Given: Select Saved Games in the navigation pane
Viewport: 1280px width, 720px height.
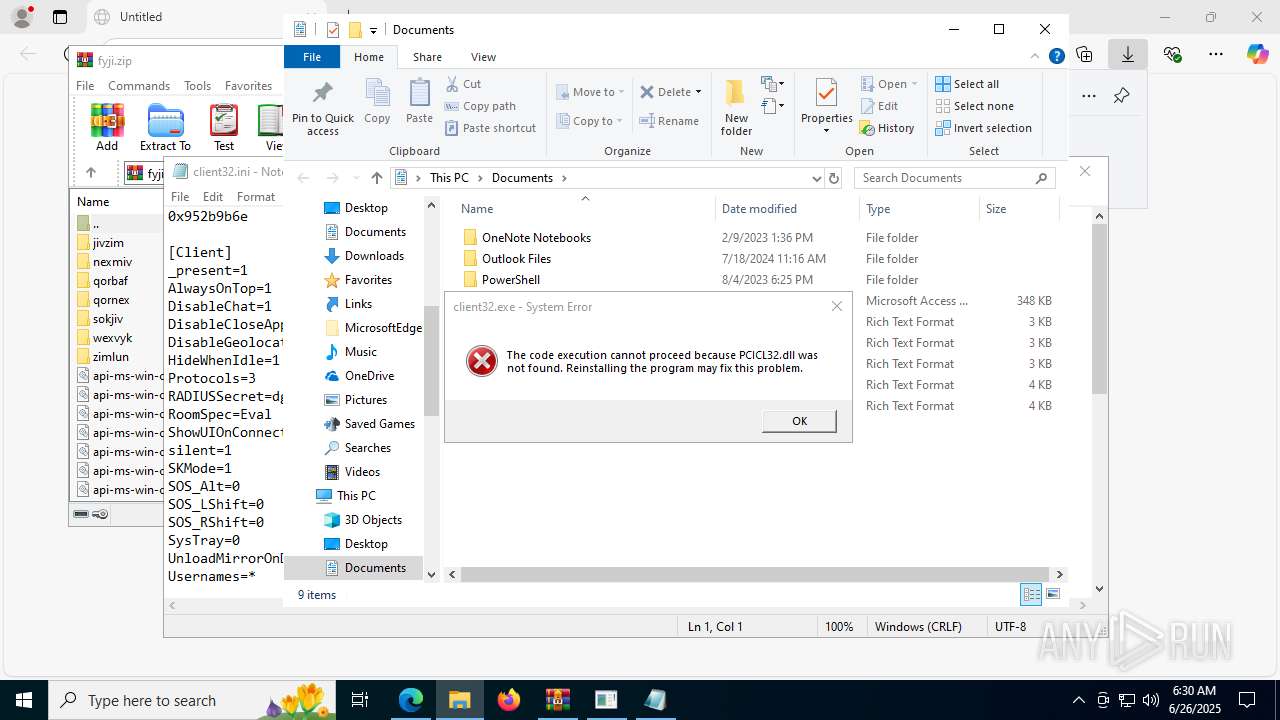Looking at the screenshot, I should (x=379, y=424).
